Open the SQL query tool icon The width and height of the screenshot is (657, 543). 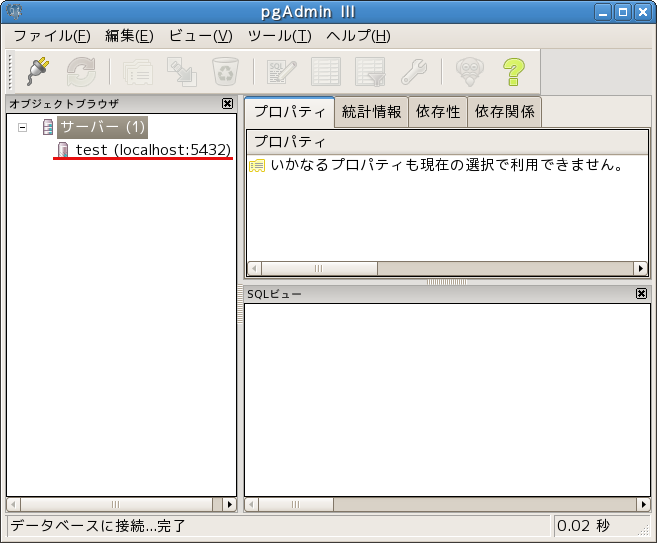(x=282, y=72)
